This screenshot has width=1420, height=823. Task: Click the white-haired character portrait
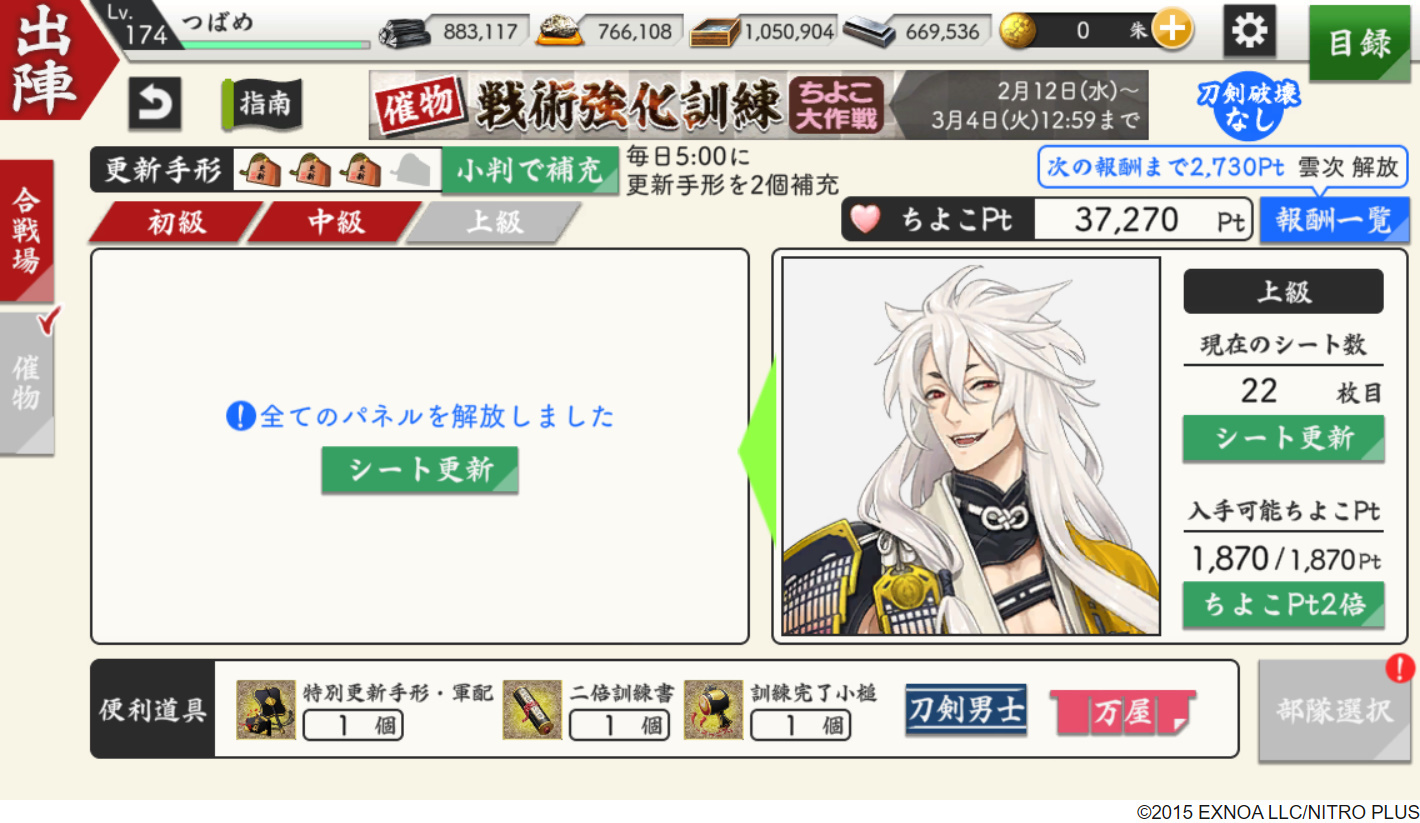point(971,446)
